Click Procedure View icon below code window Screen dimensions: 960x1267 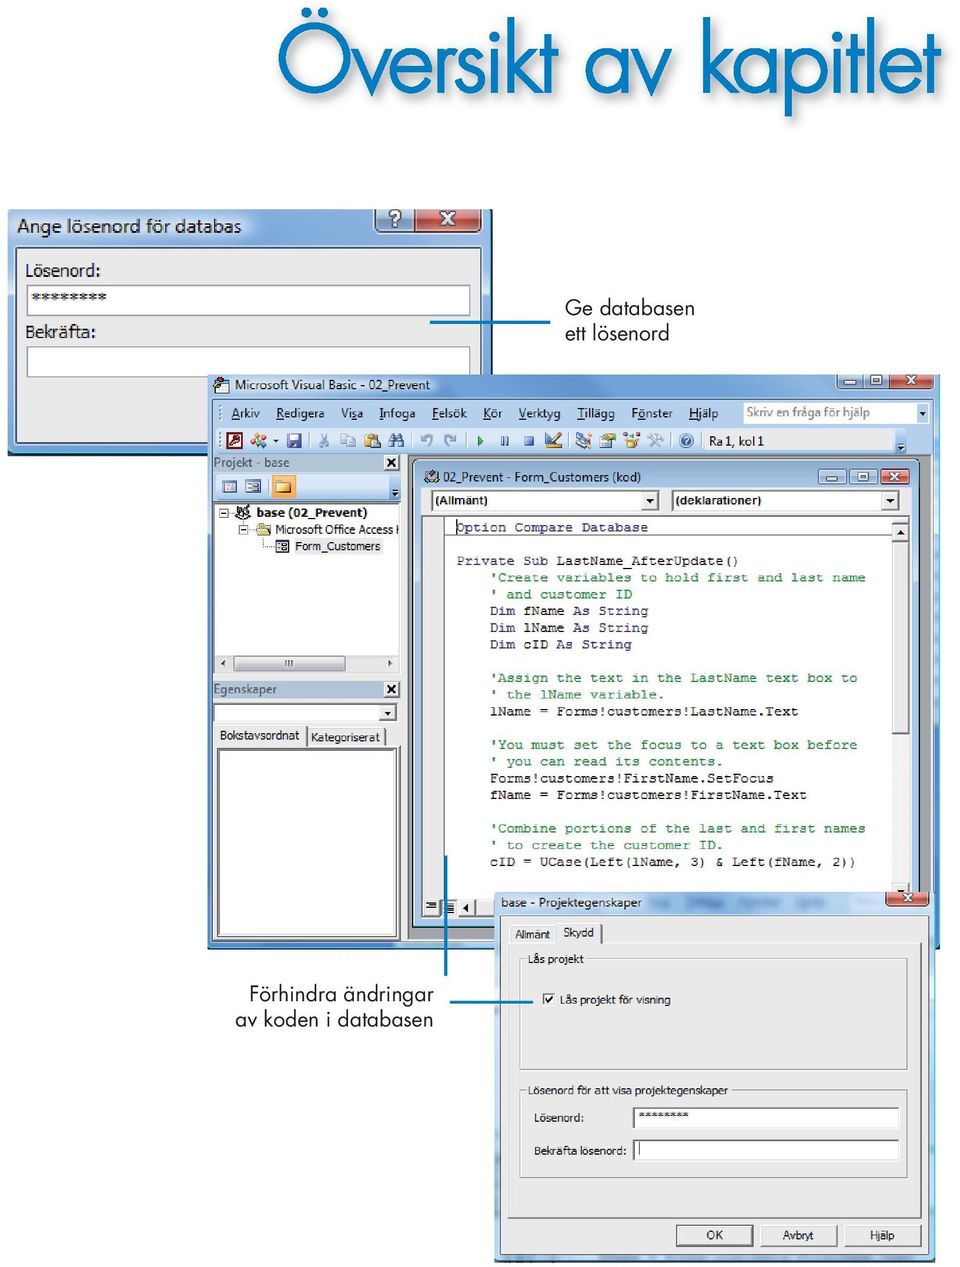click(x=431, y=907)
